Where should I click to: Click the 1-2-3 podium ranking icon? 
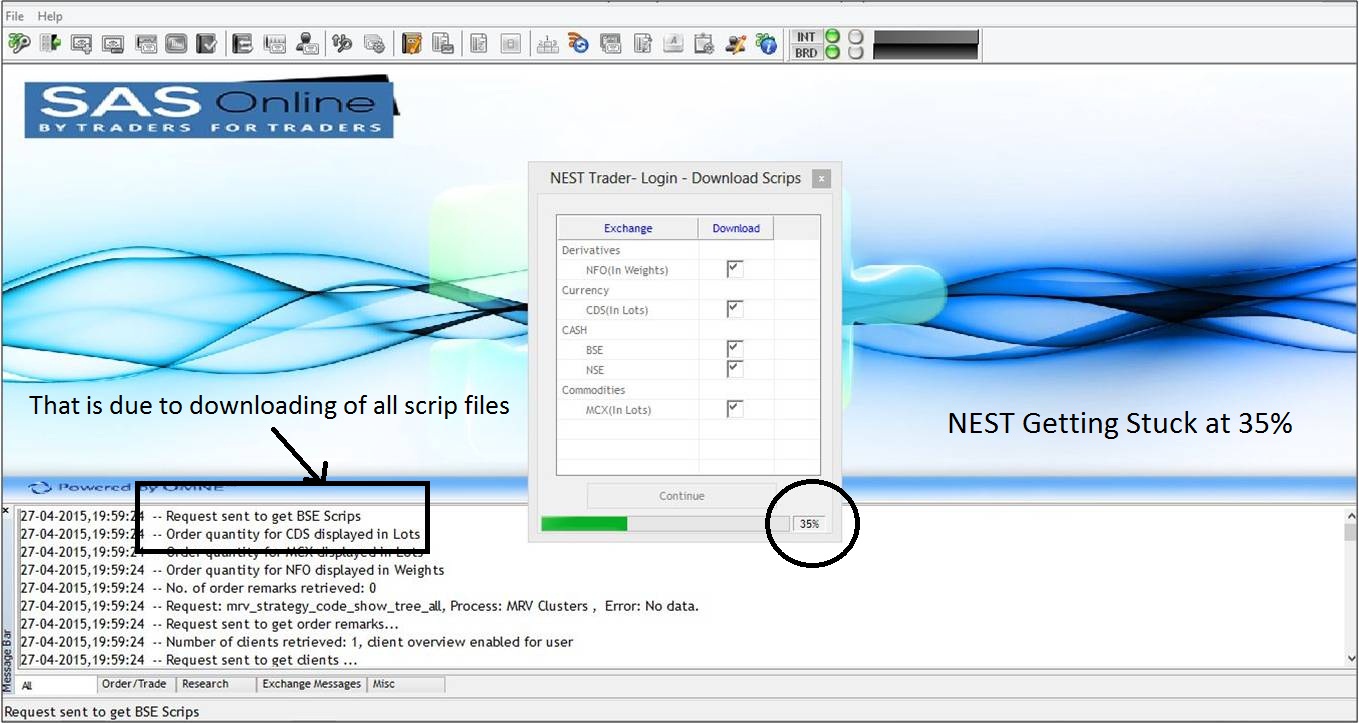tap(547, 44)
